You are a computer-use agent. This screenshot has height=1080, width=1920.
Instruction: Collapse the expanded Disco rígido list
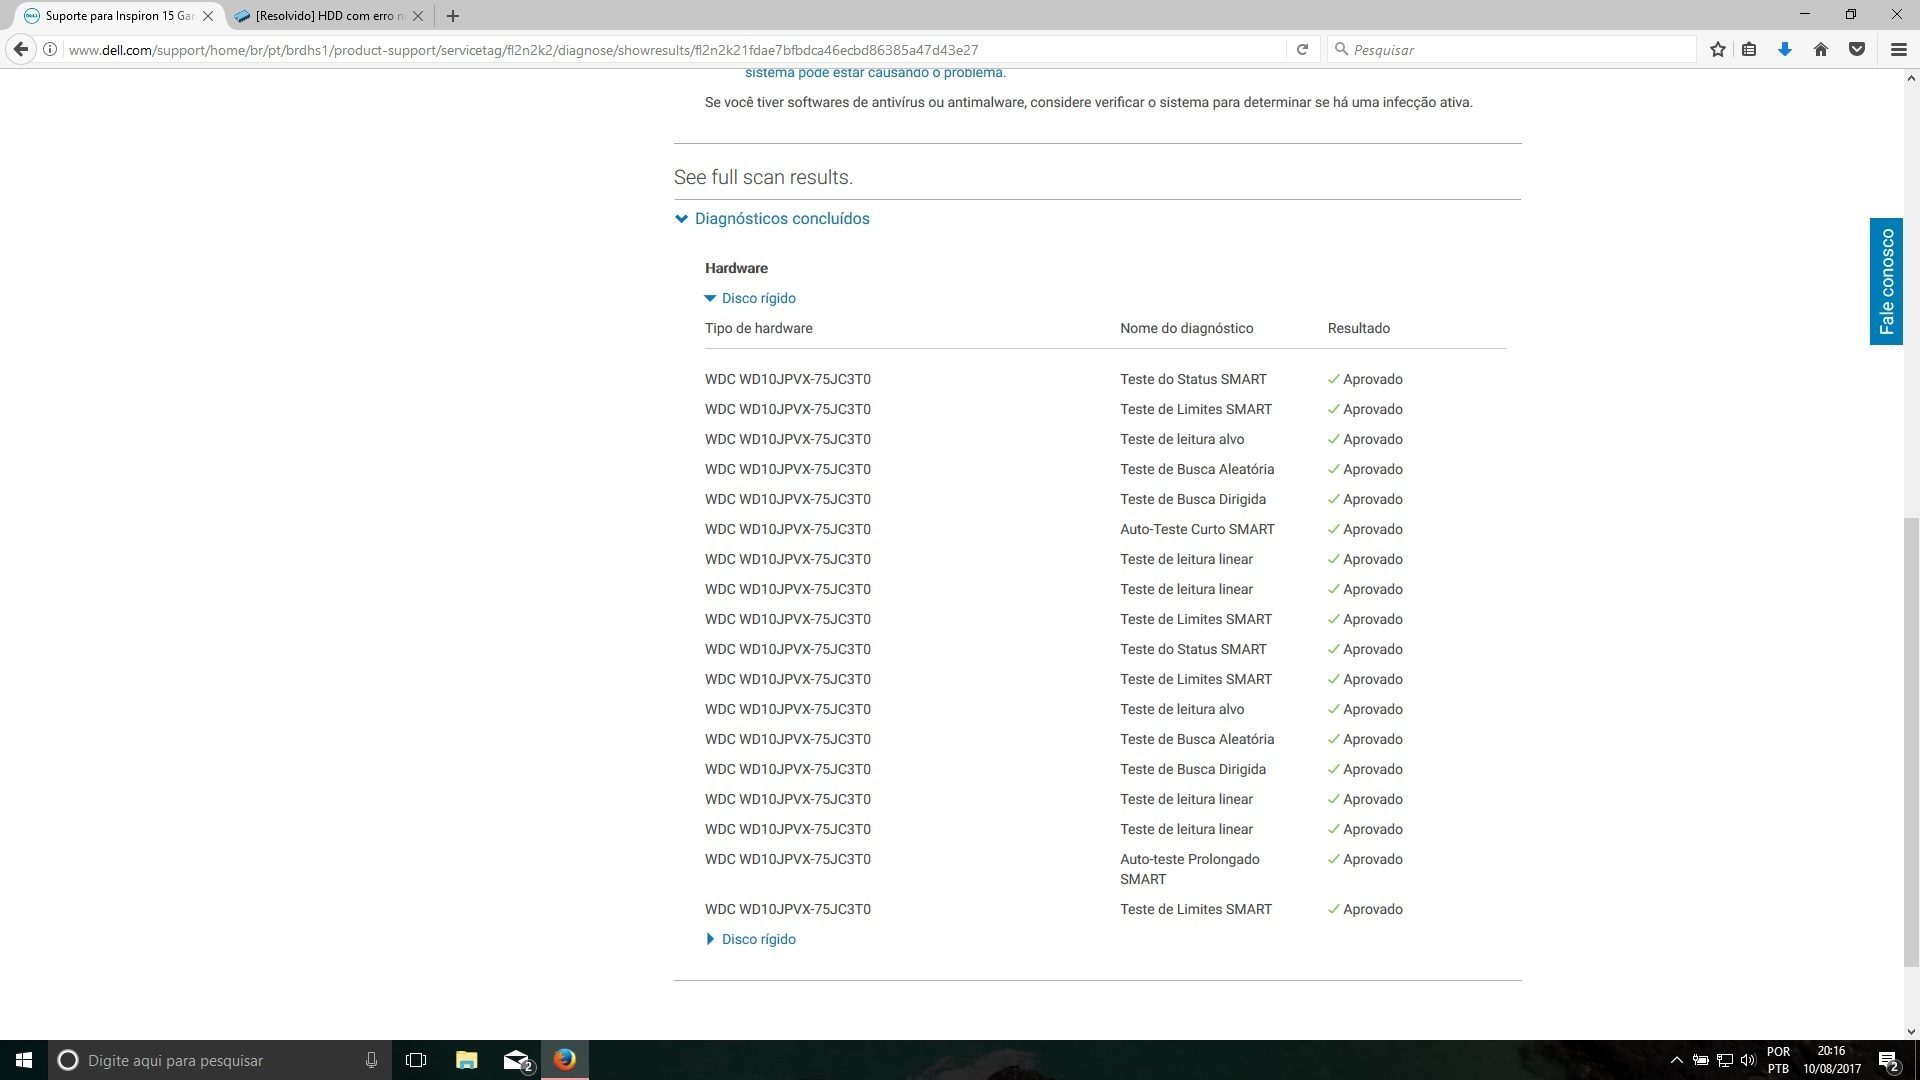[750, 298]
